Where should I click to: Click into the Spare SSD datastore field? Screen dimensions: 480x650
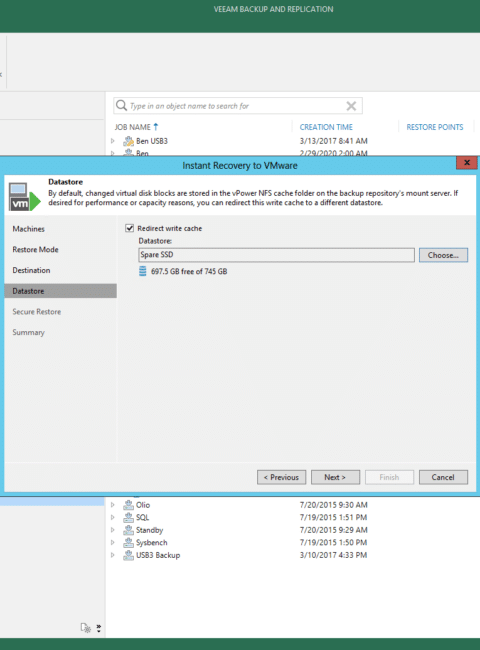[x=276, y=255]
